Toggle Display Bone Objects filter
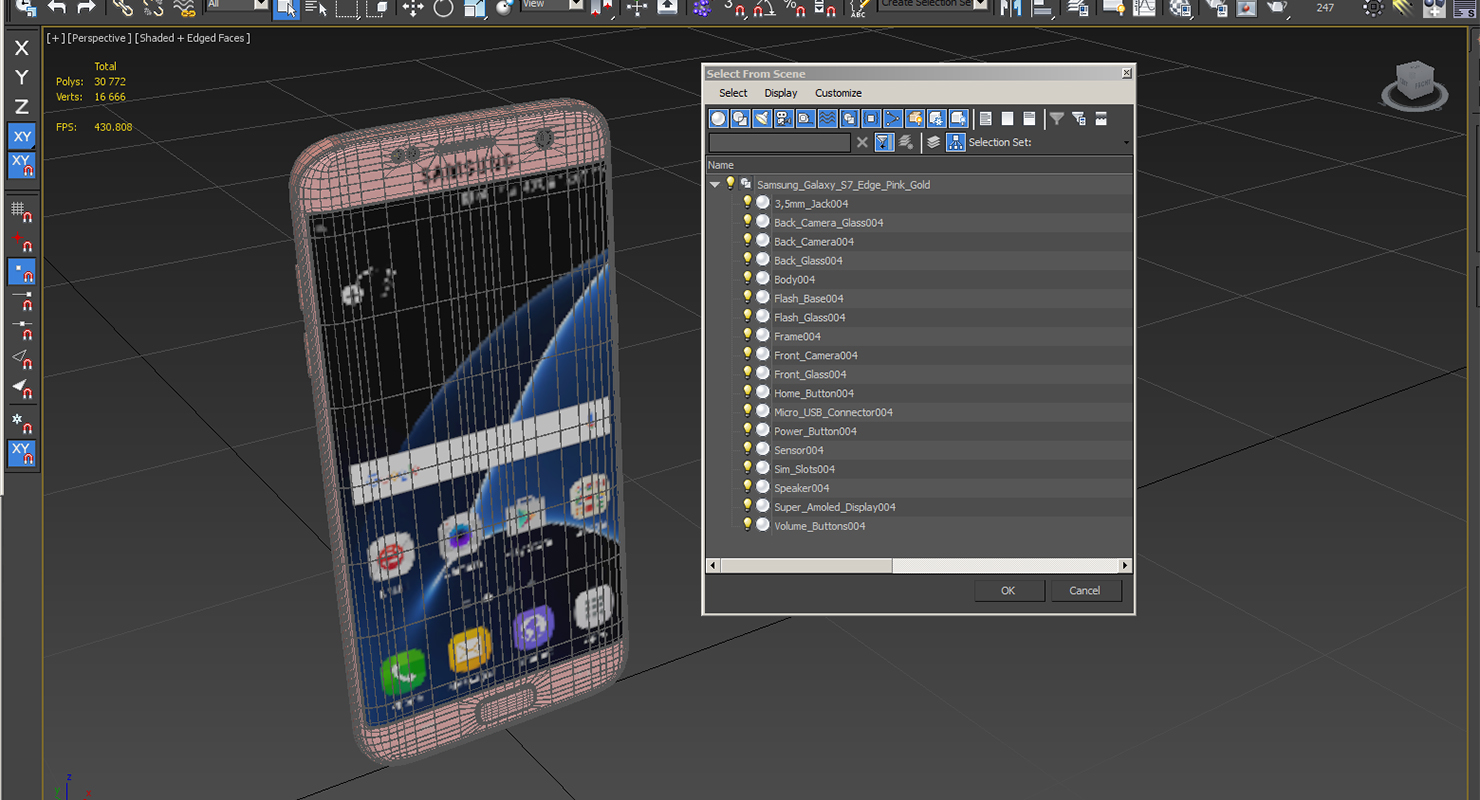This screenshot has height=800, width=1480. pyautogui.click(x=893, y=119)
